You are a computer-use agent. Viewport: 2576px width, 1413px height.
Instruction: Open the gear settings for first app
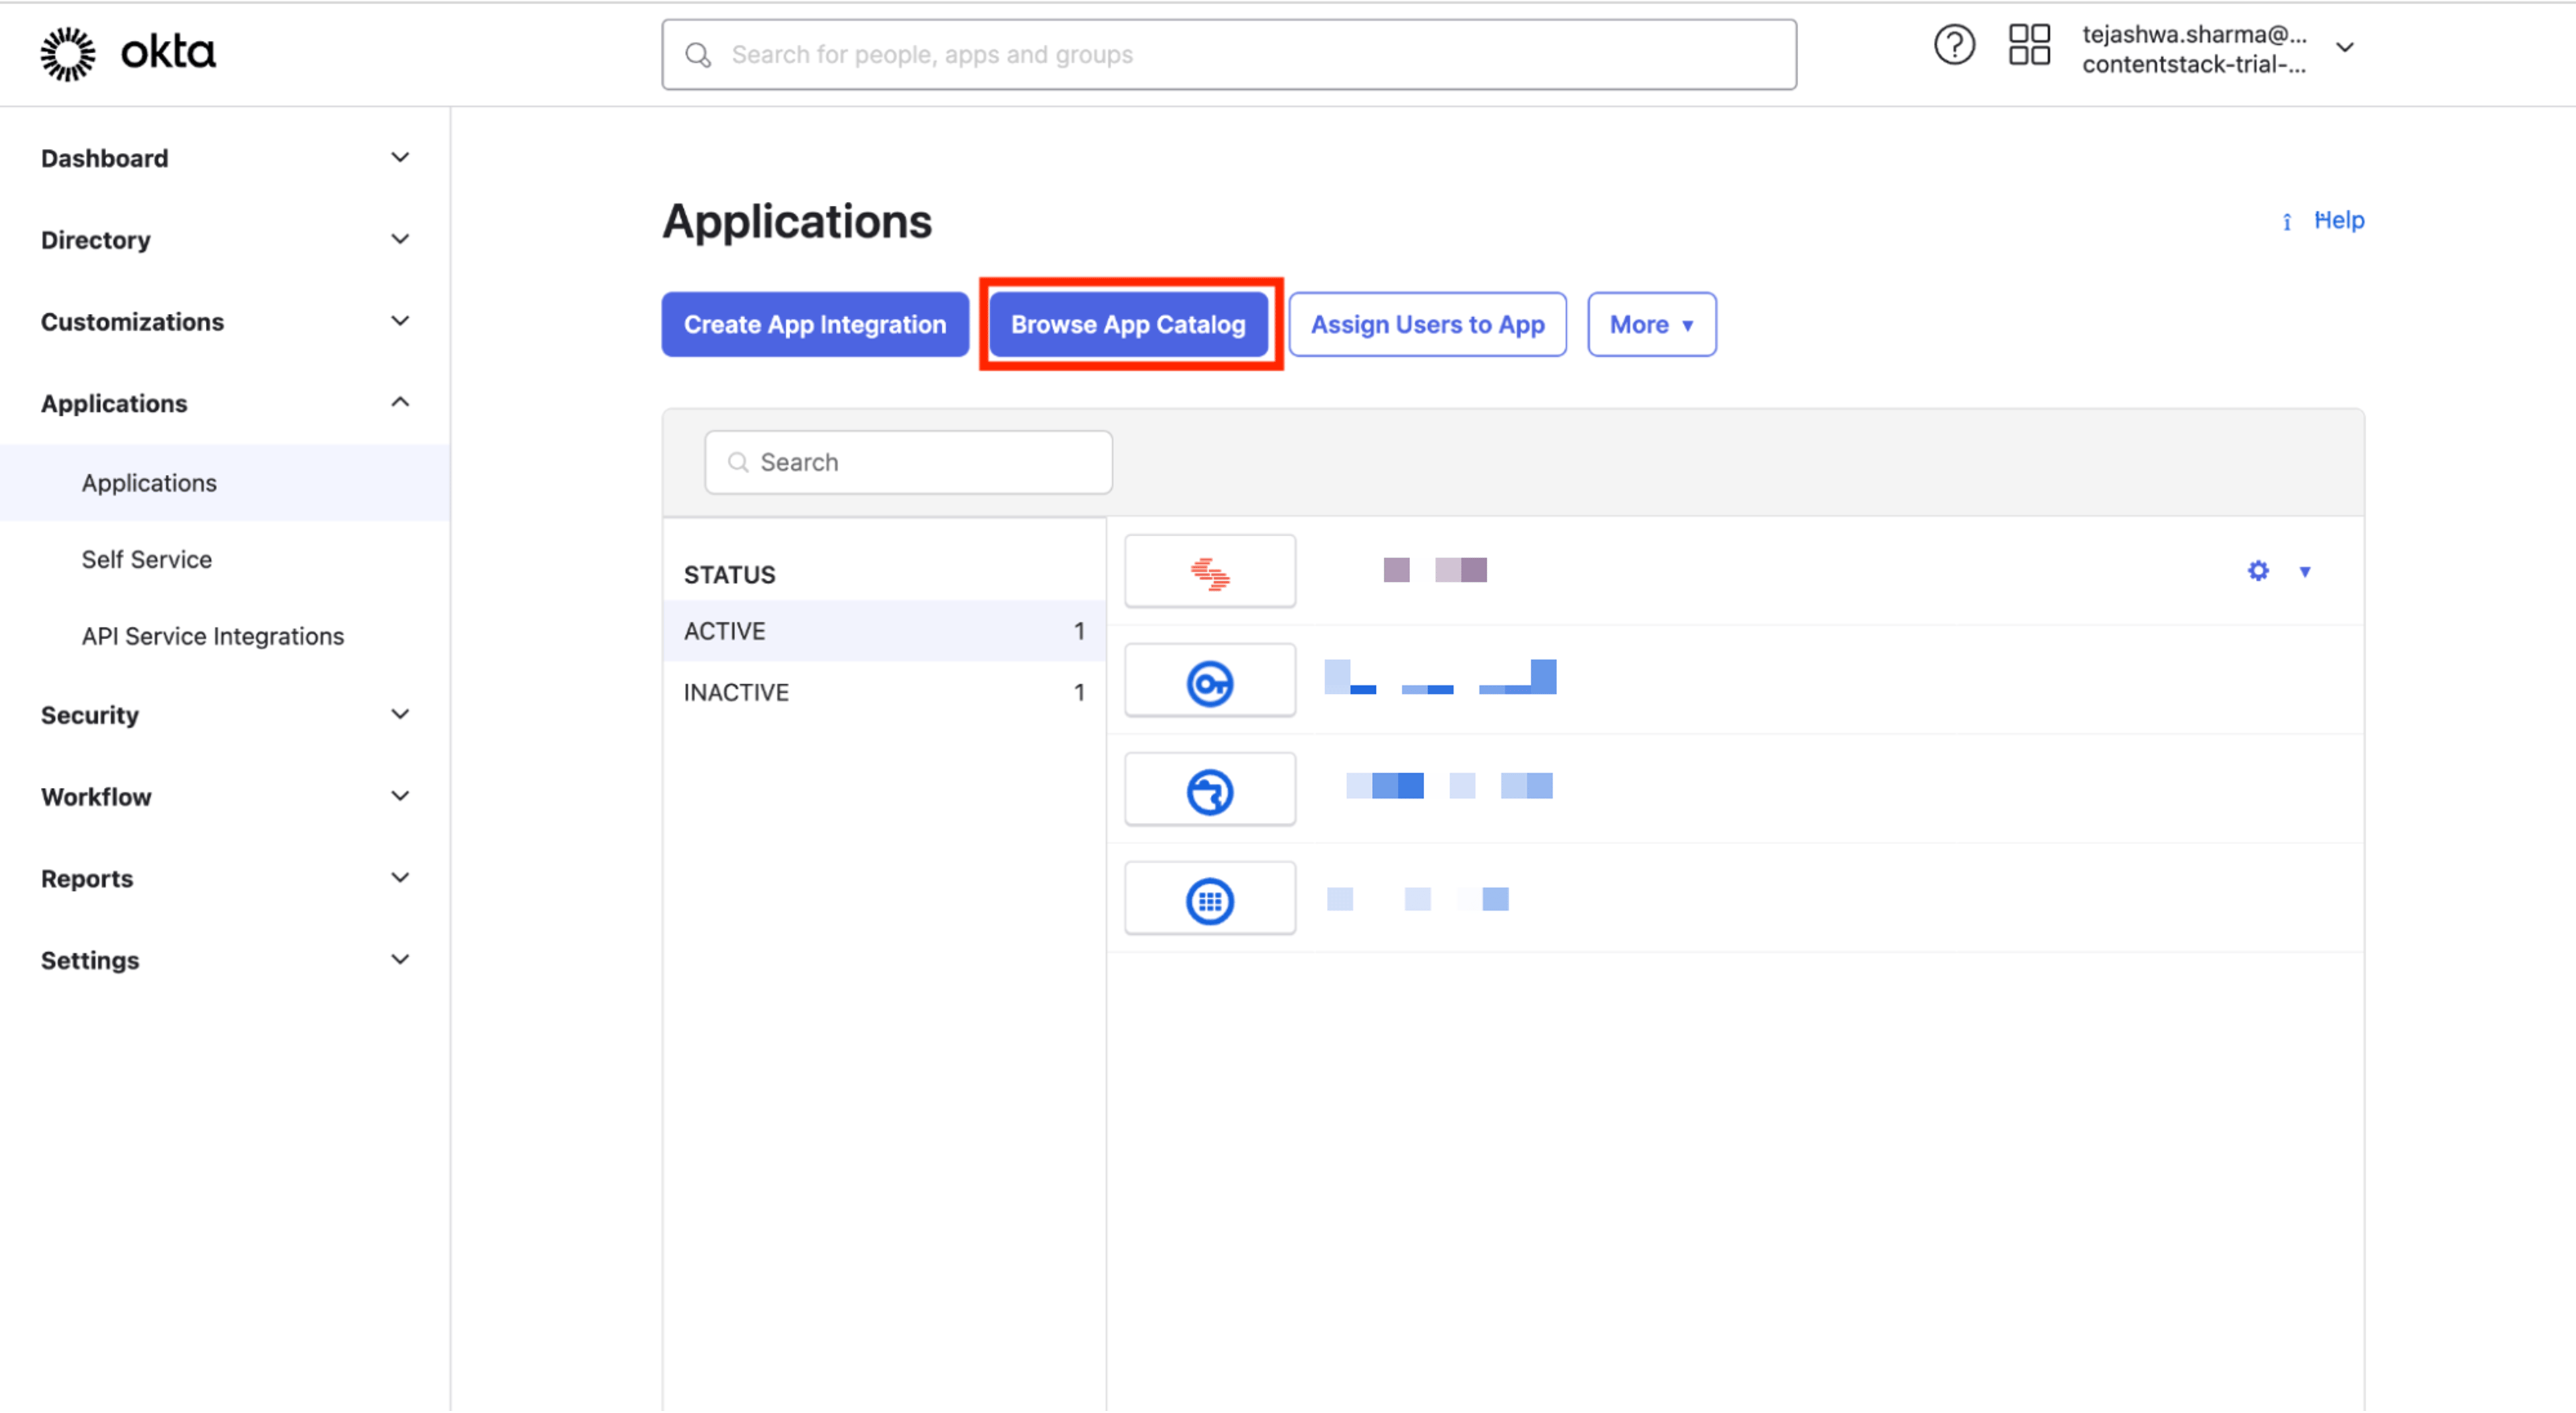click(2257, 571)
